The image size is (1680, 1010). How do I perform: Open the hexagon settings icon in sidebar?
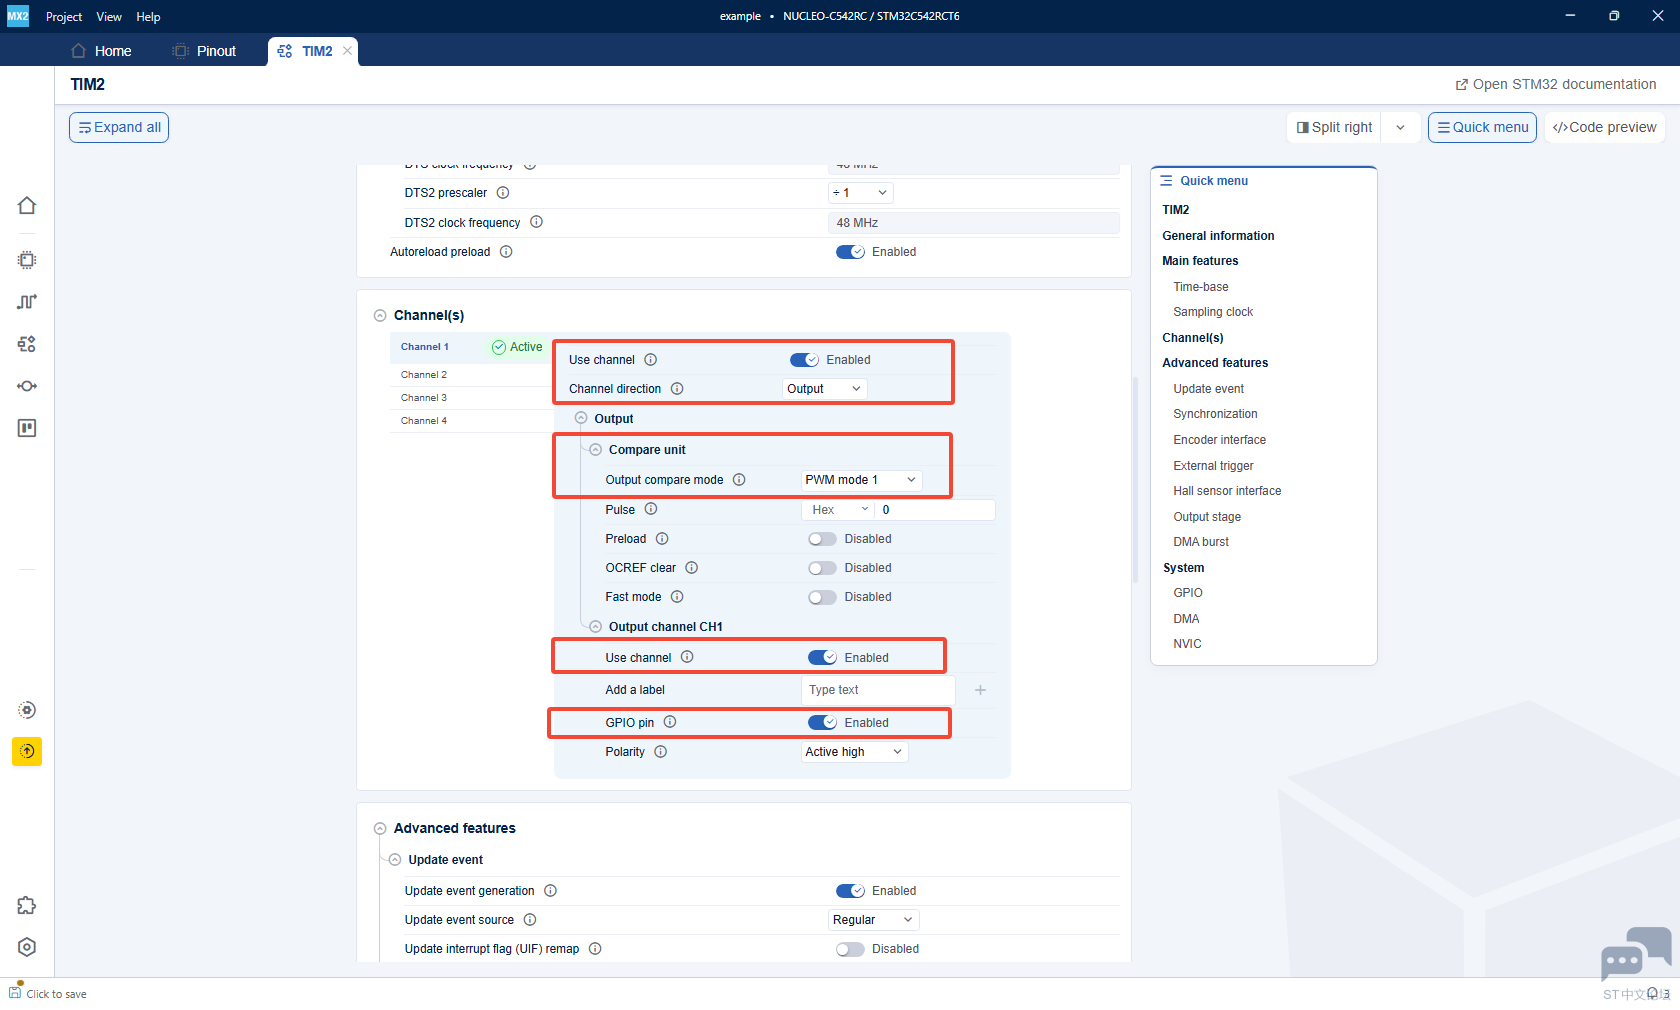click(x=27, y=947)
